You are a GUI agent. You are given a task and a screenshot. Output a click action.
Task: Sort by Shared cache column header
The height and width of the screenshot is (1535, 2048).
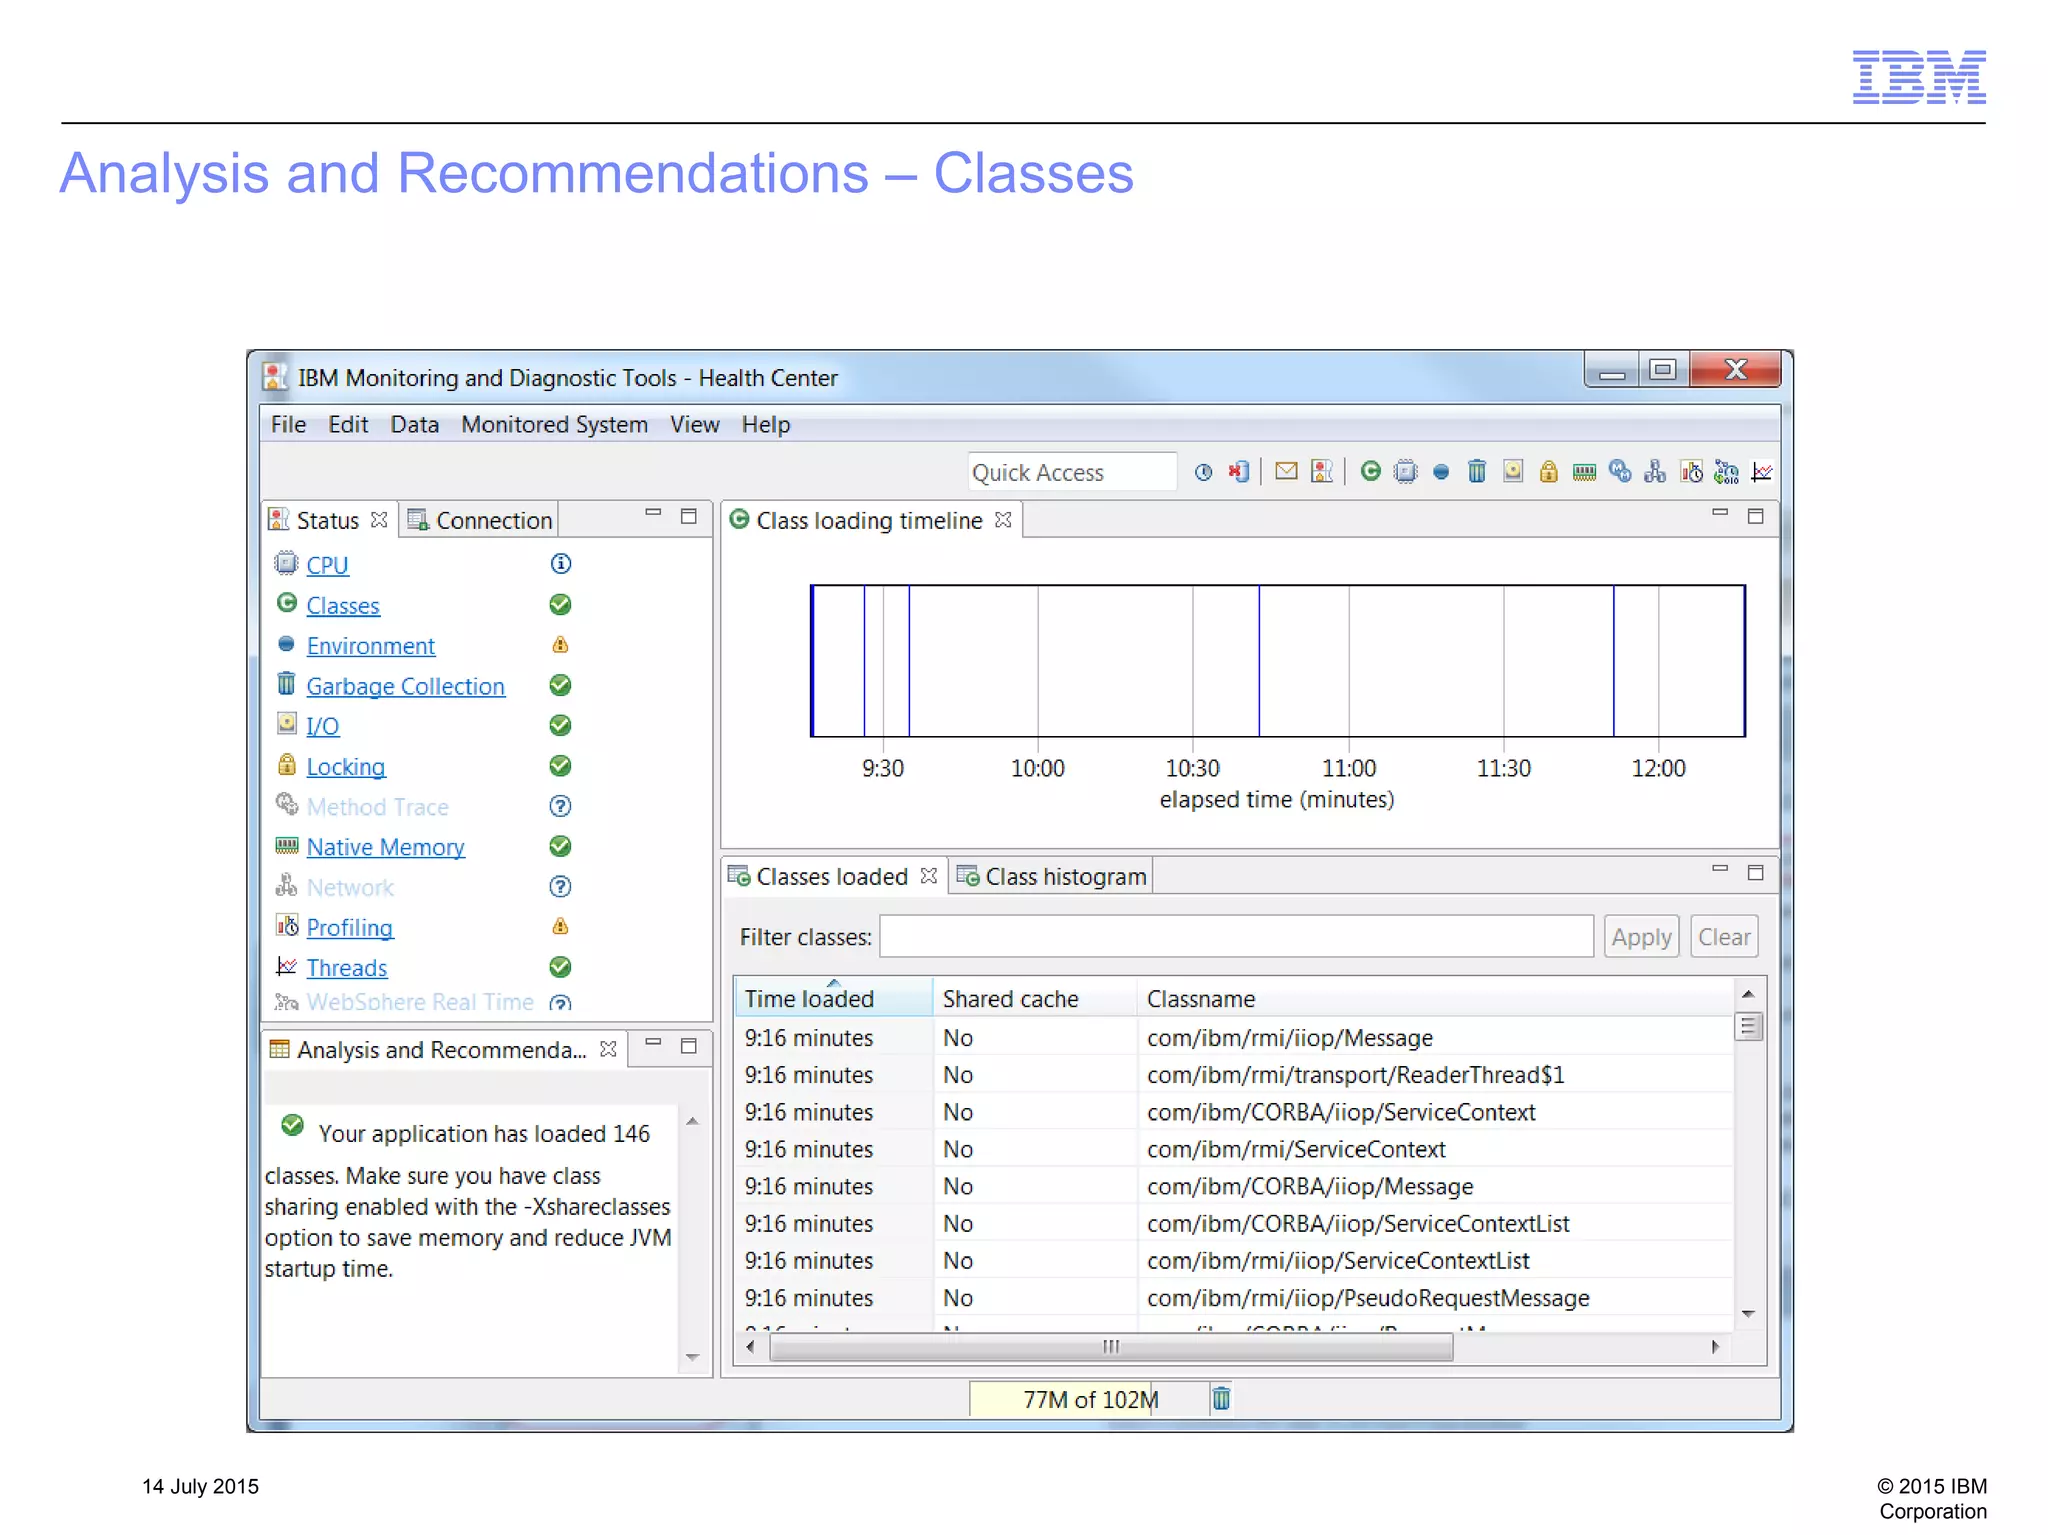pos(1035,998)
